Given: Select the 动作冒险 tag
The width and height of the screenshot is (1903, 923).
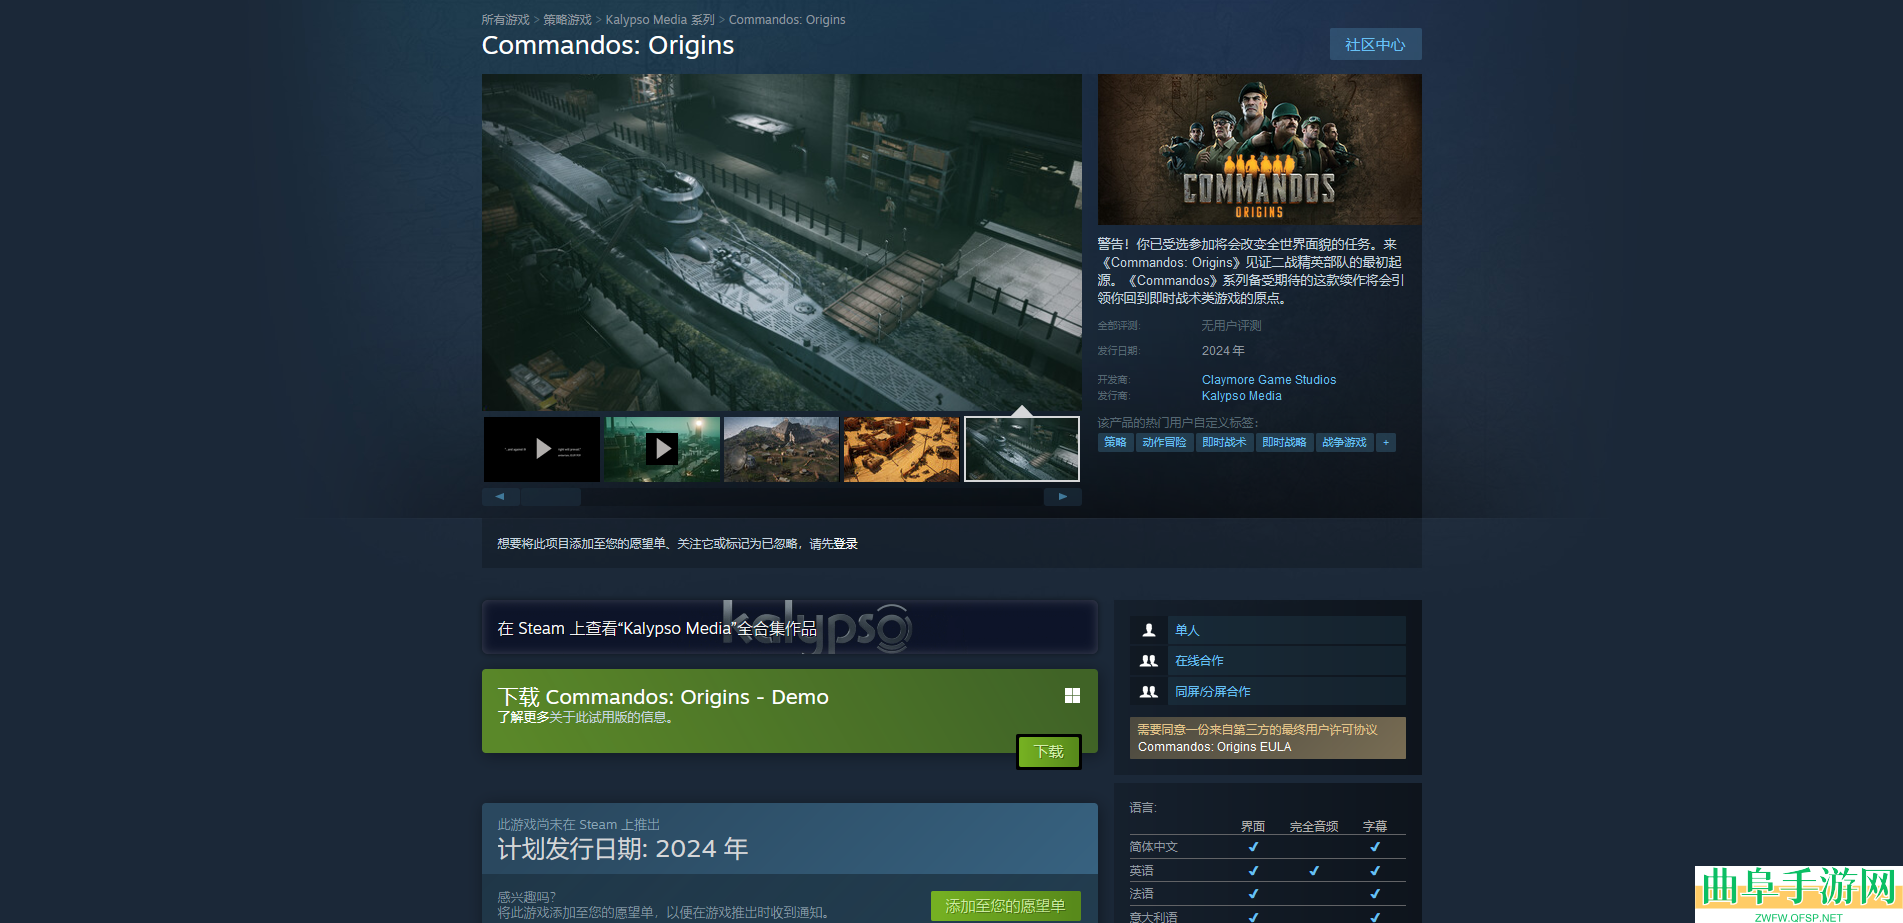Looking at the screenshot, I should (1164, 442).
